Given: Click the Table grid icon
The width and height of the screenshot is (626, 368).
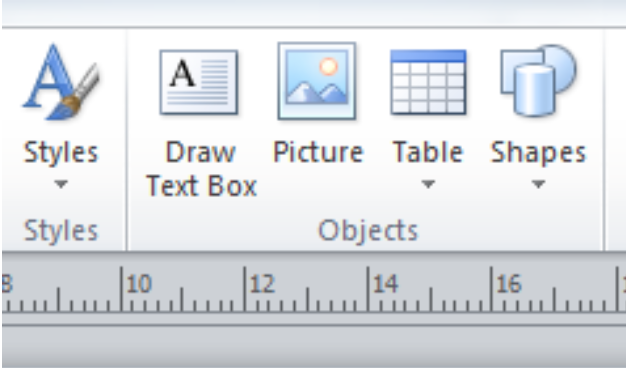Looking at the screenshot, I should point(428,82).
